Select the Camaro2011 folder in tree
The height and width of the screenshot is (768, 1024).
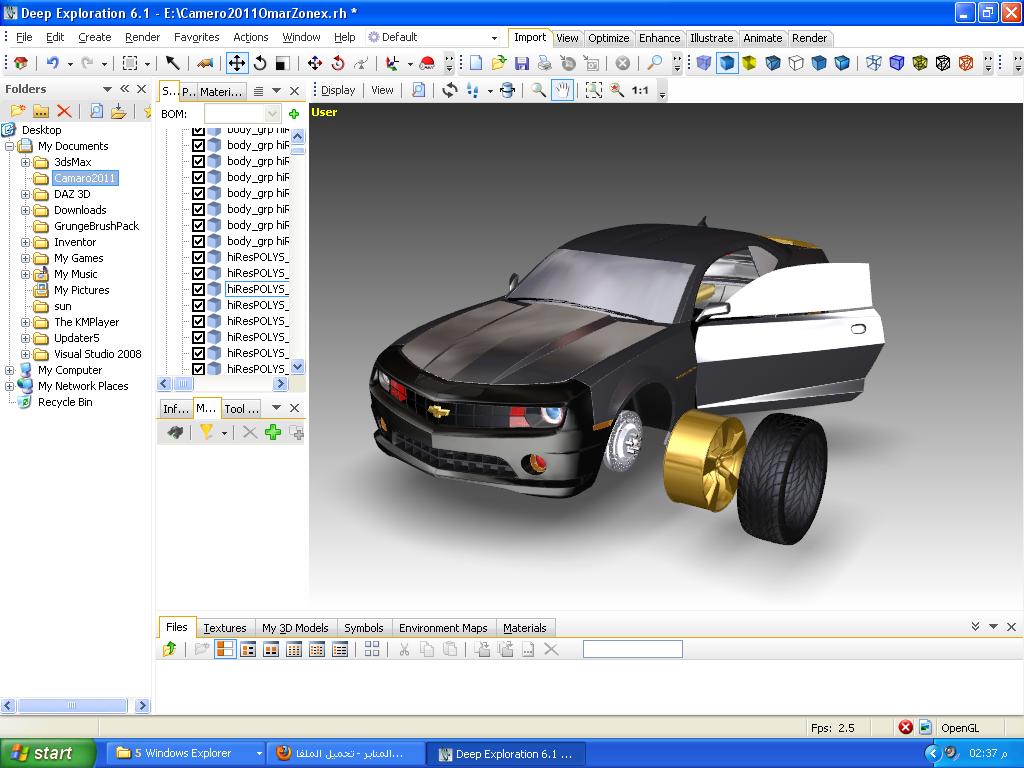pyautogui.click(x=84, y=178)
